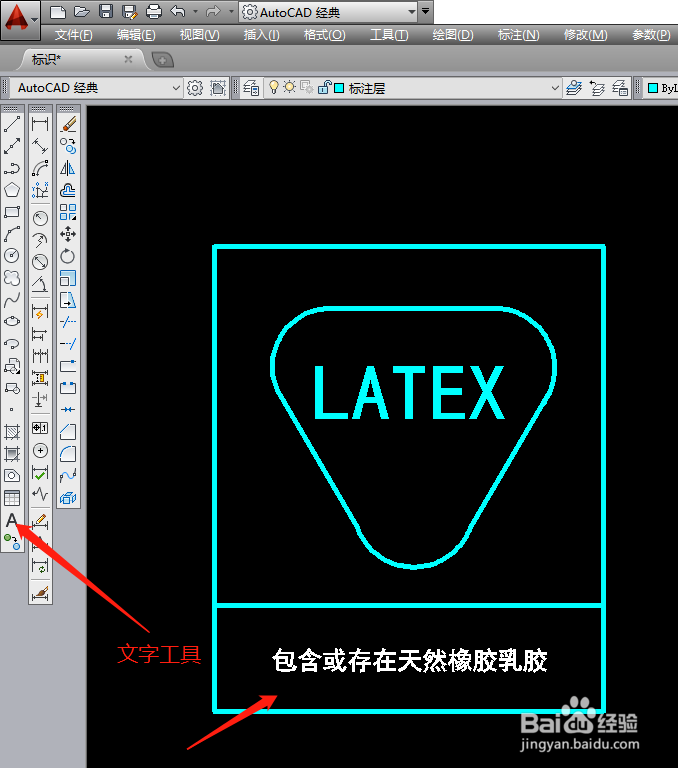This screenshot has width=678, height=768.
Task: Select the Multiline Text (A) tool
Action: pos(12,520)
